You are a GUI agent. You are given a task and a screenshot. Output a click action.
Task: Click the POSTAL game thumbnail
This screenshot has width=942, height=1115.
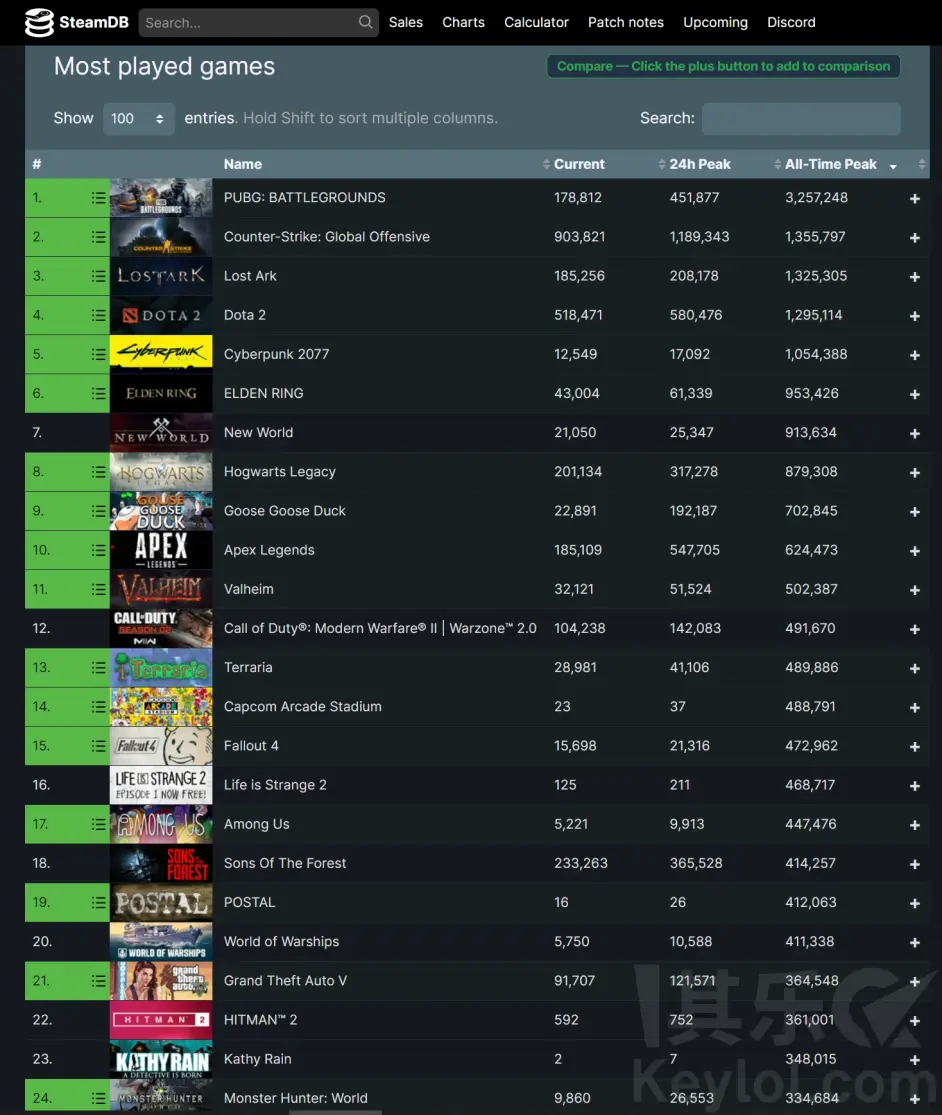(x=161, y=902)
